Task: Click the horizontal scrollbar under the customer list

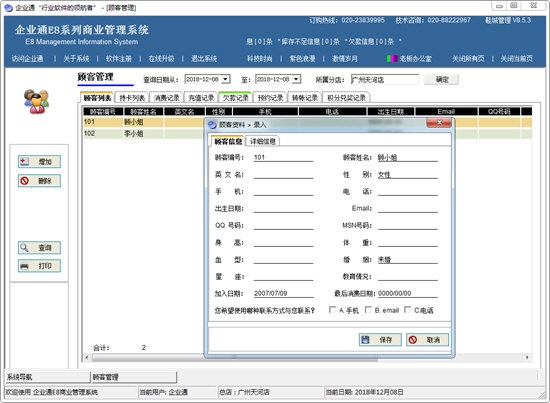Action: 307,357
